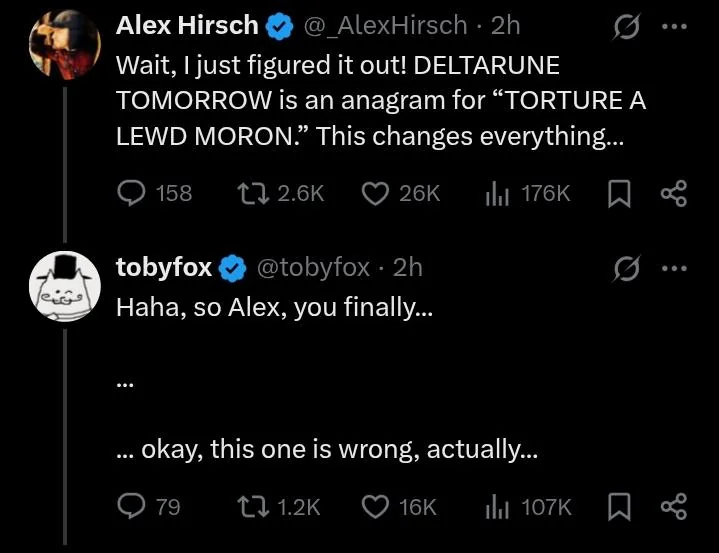Bookmark tobyfox's reply tweet

click(617, 507)
